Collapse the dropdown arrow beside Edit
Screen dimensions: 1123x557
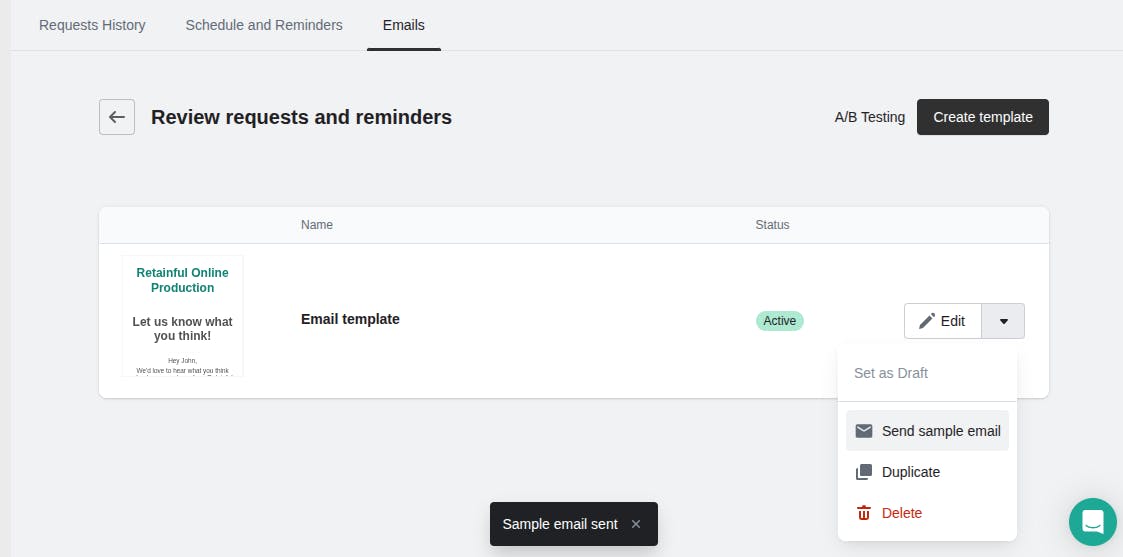point(1003,321)
